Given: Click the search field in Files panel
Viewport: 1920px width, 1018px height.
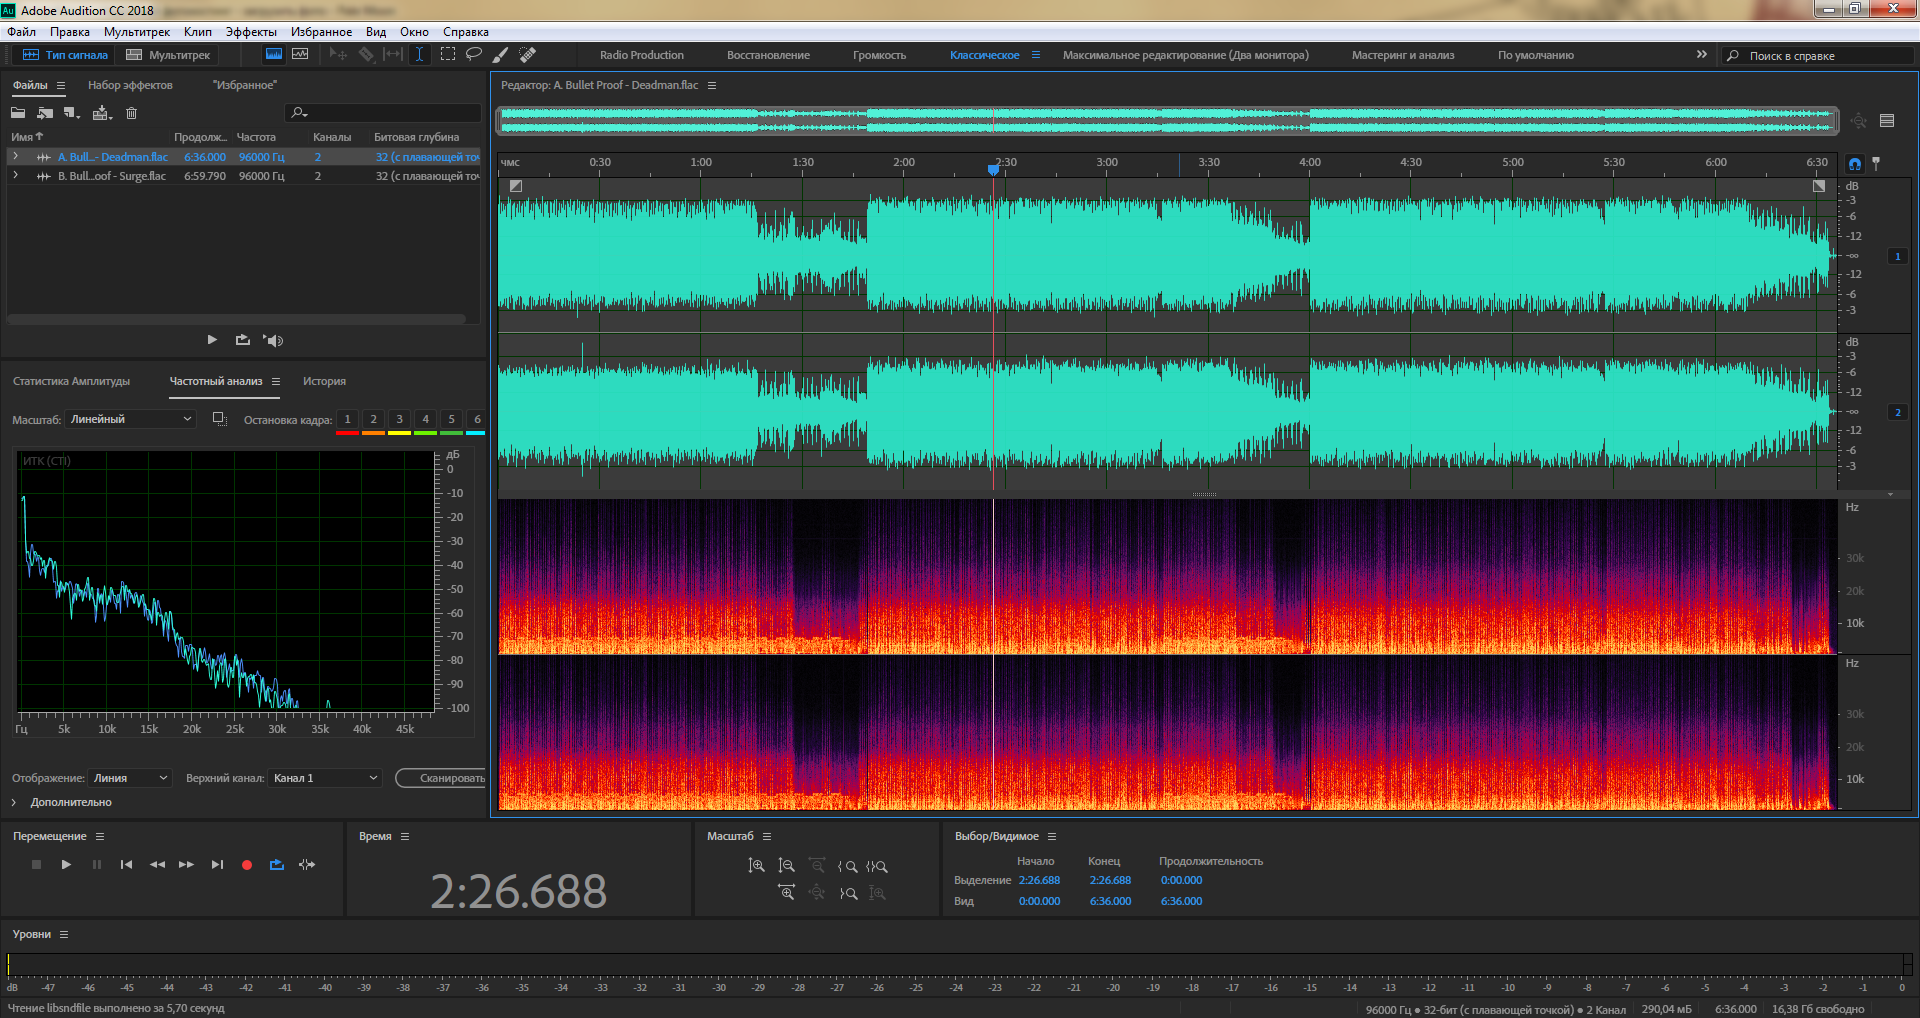Looking at the screenshot, I should [x=385, y=113].
